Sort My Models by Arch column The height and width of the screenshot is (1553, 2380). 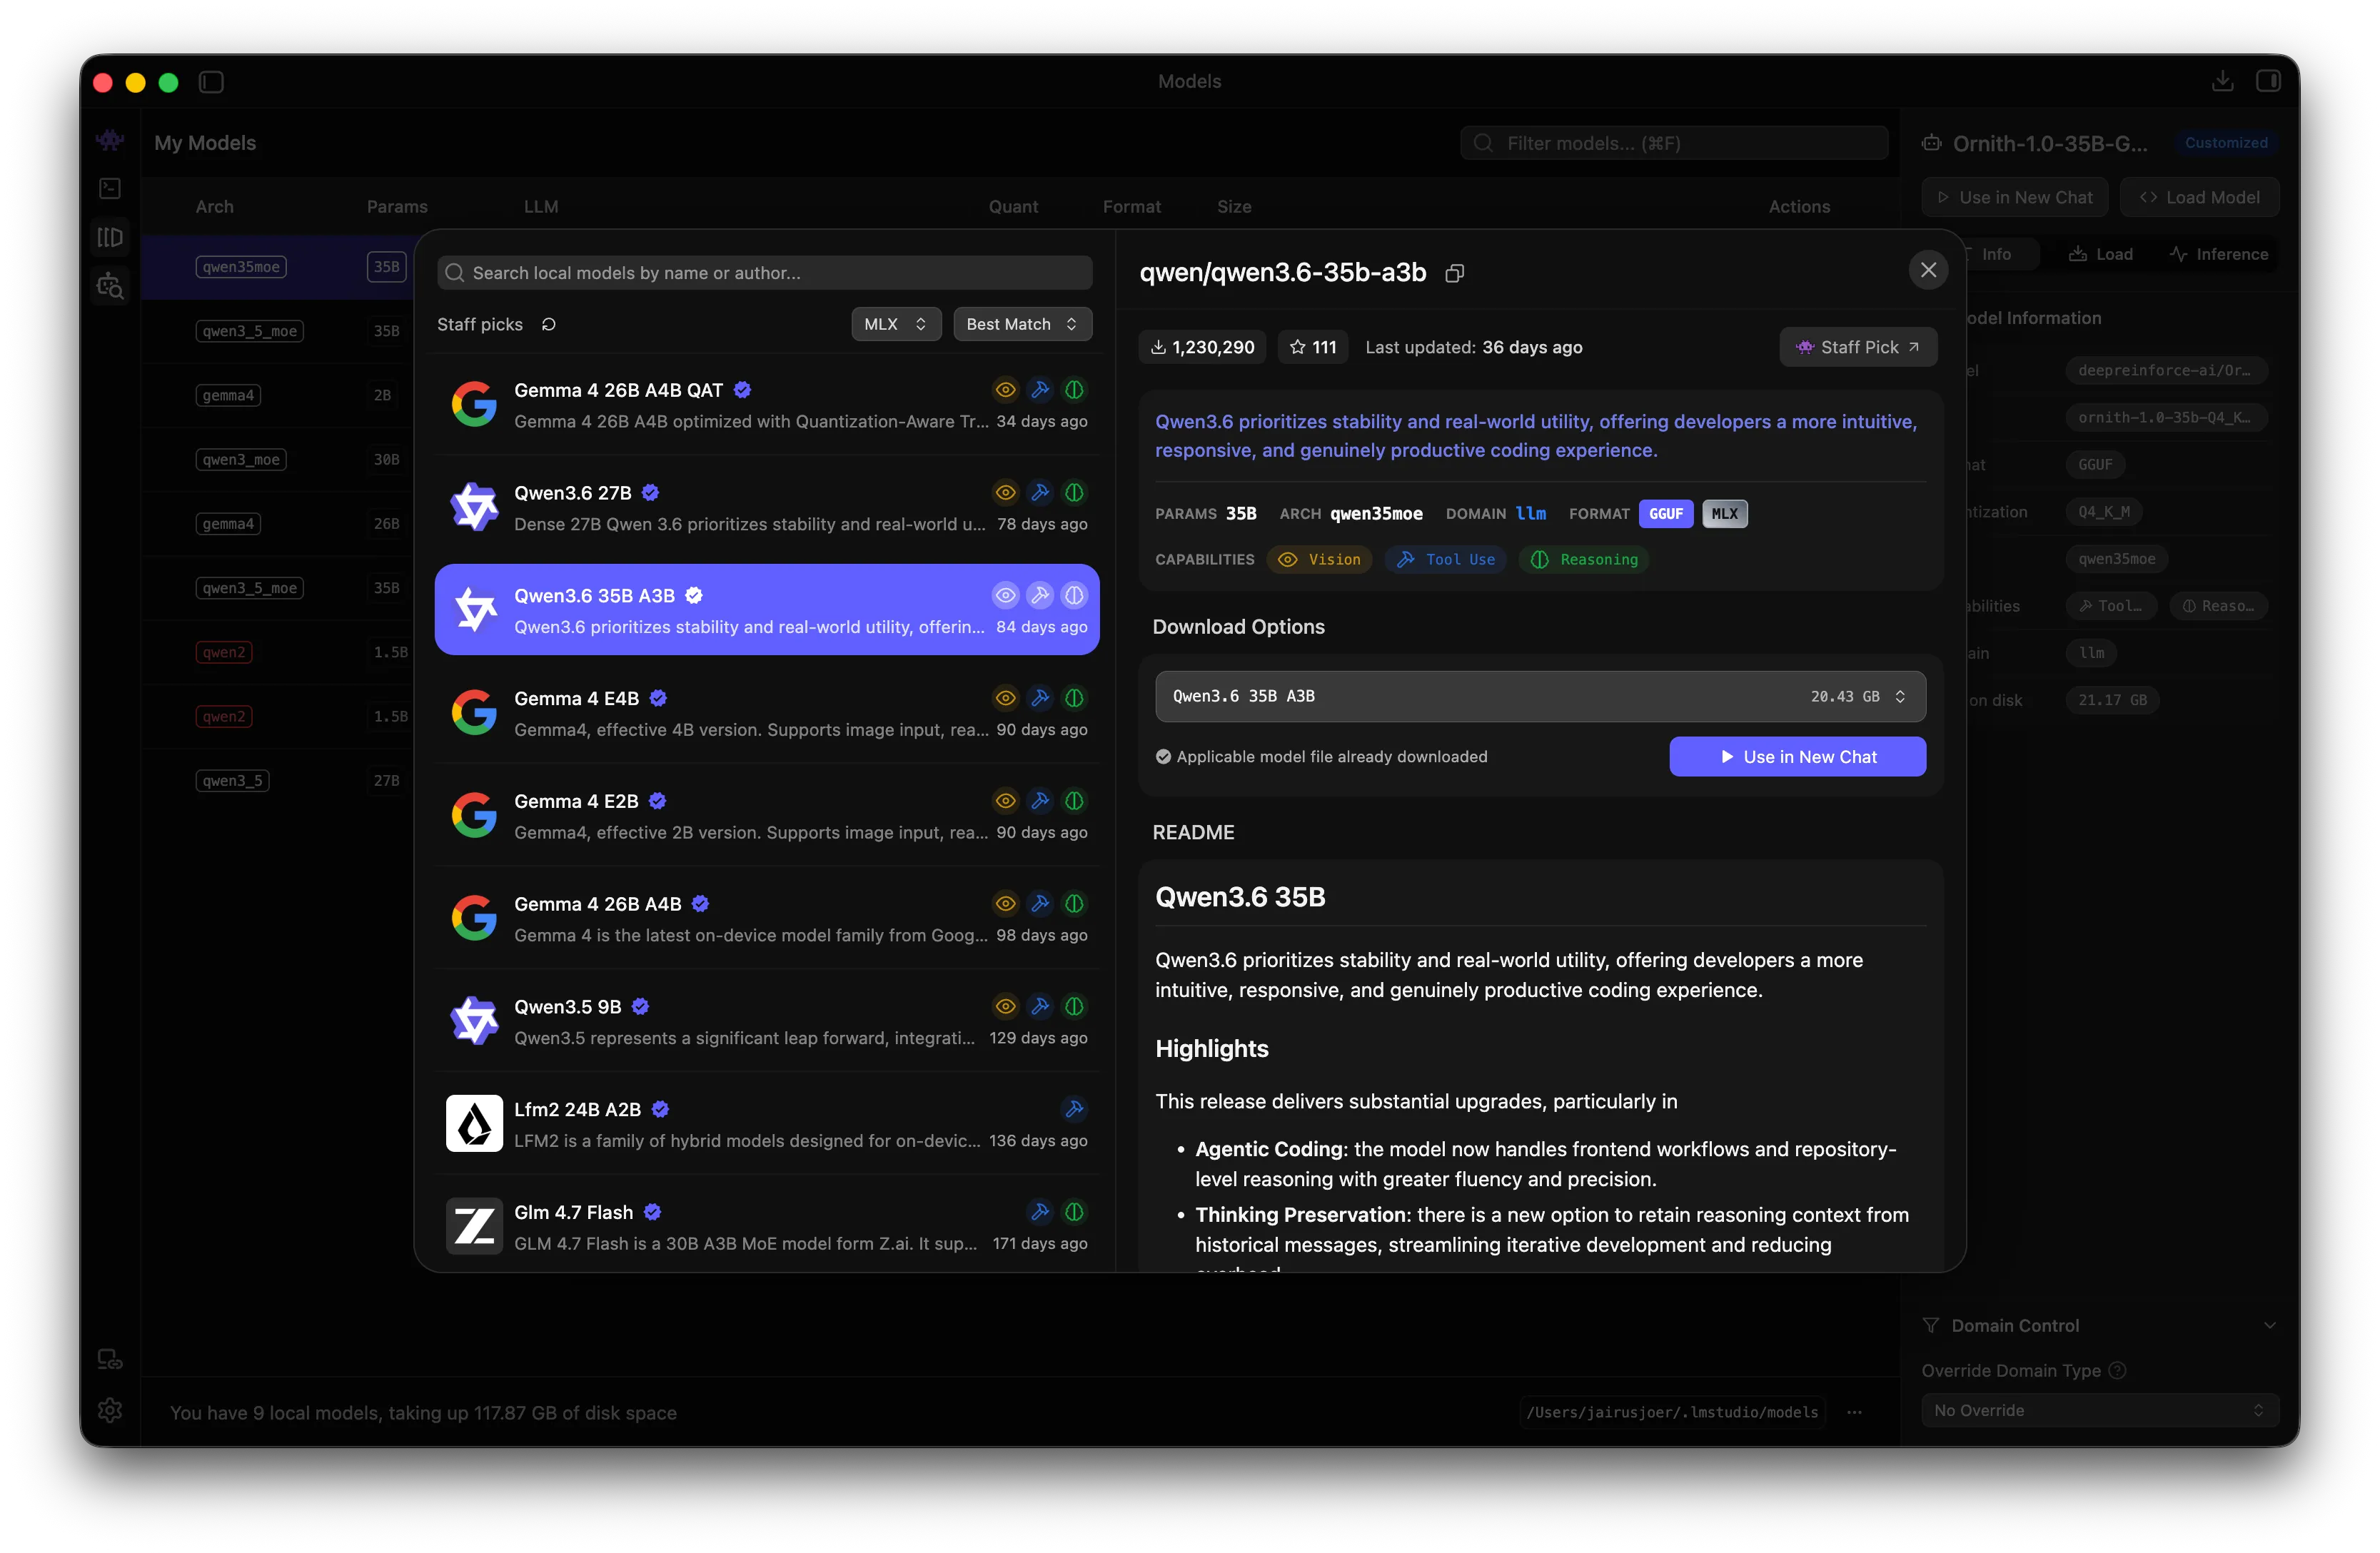pos(214,207)
